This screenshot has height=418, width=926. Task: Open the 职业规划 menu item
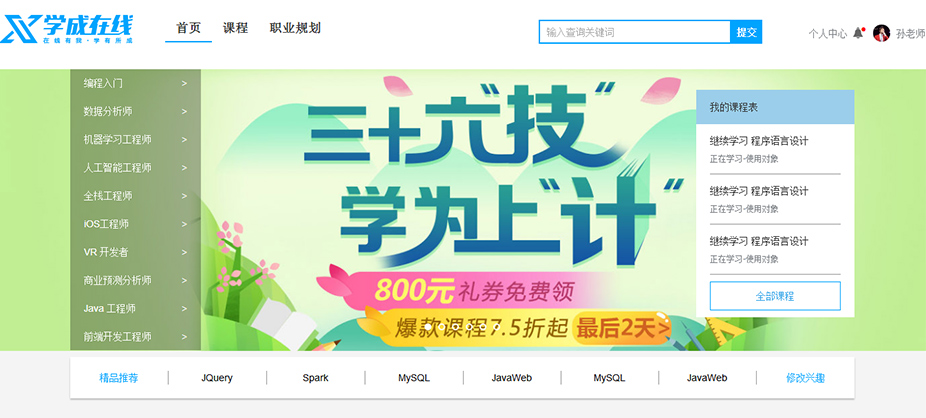pos(295,28)
